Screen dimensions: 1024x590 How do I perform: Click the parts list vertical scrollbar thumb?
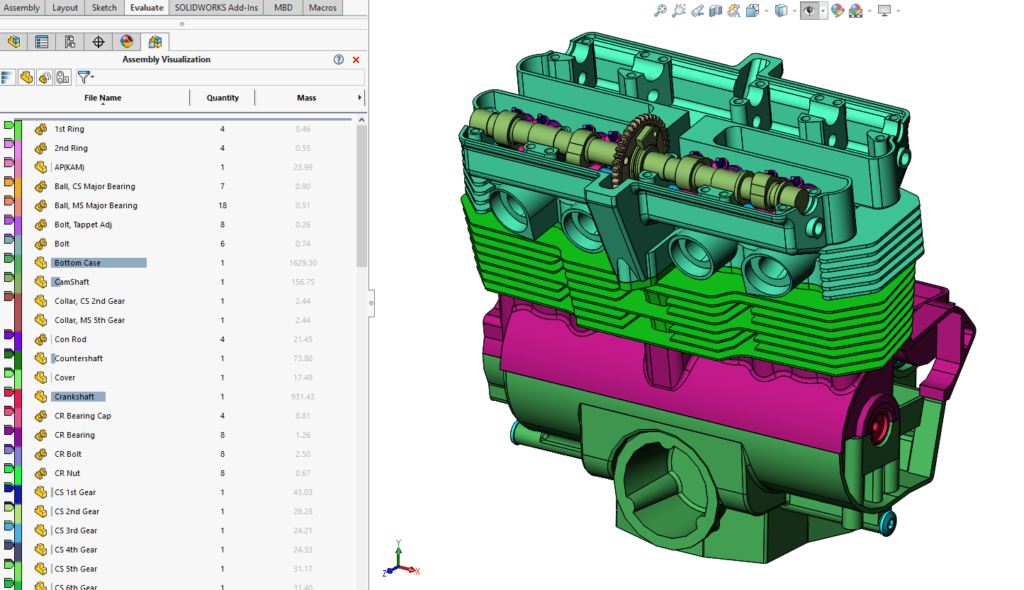click(x=361, y=196)
